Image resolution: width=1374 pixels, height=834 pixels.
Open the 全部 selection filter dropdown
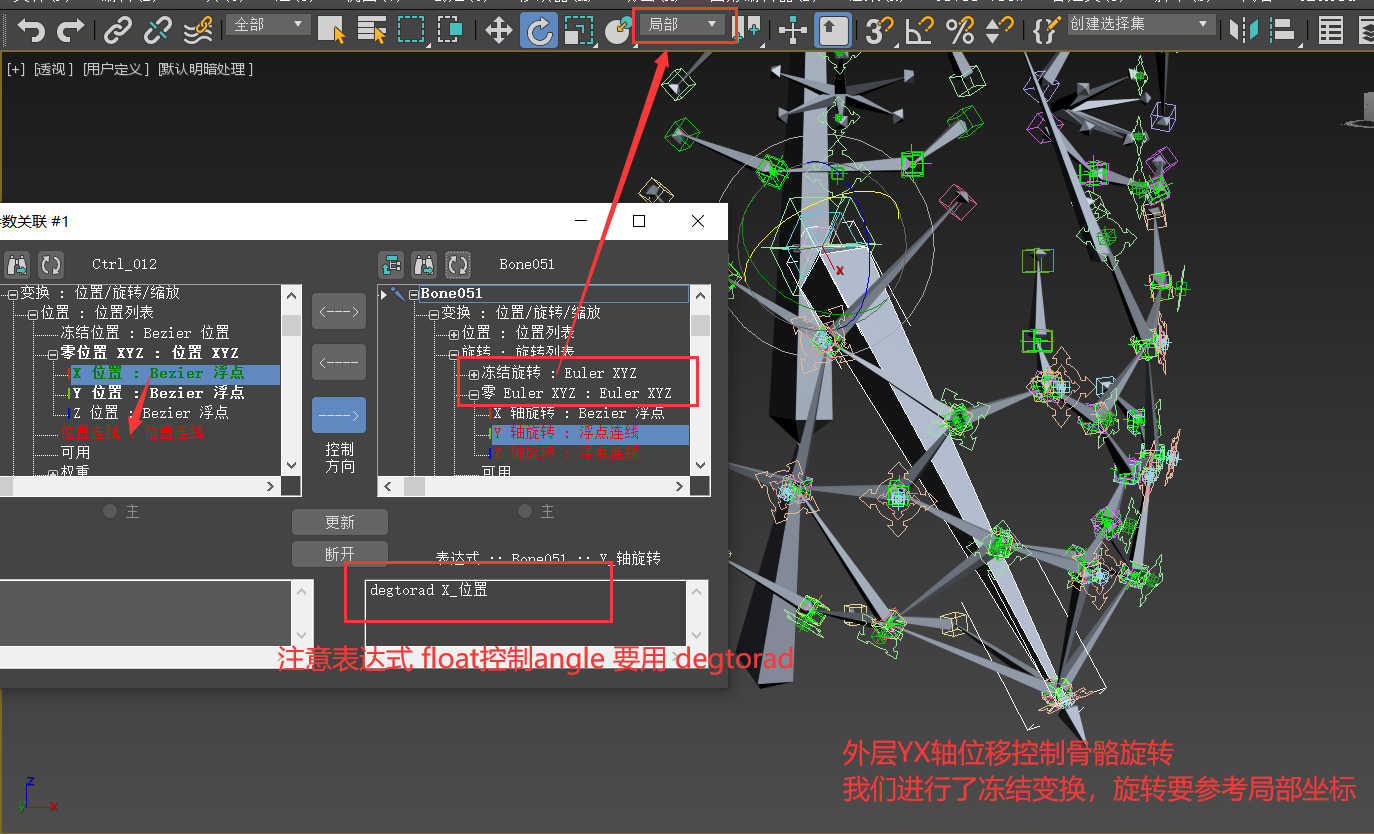[x=268, y=24]
